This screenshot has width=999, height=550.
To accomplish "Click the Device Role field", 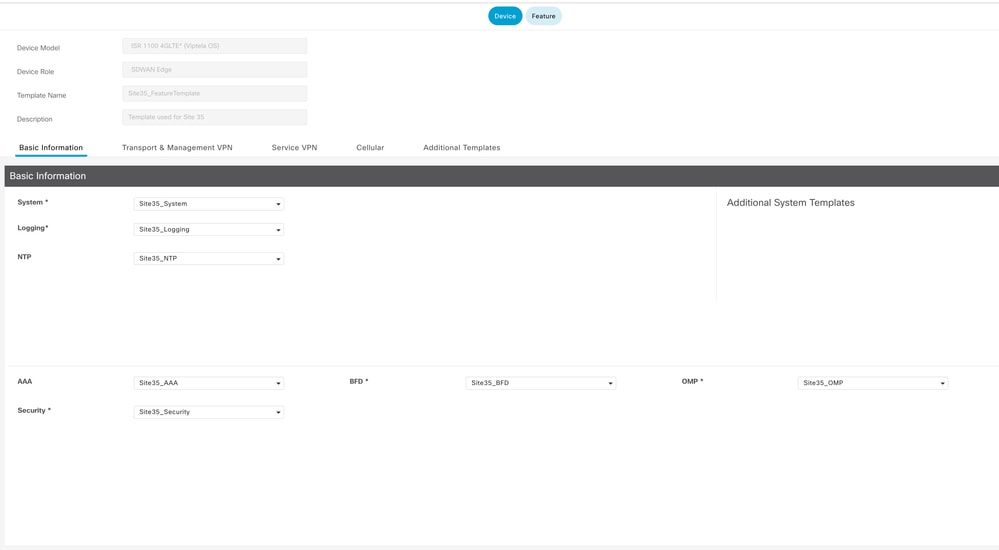I will pos(215,69).
